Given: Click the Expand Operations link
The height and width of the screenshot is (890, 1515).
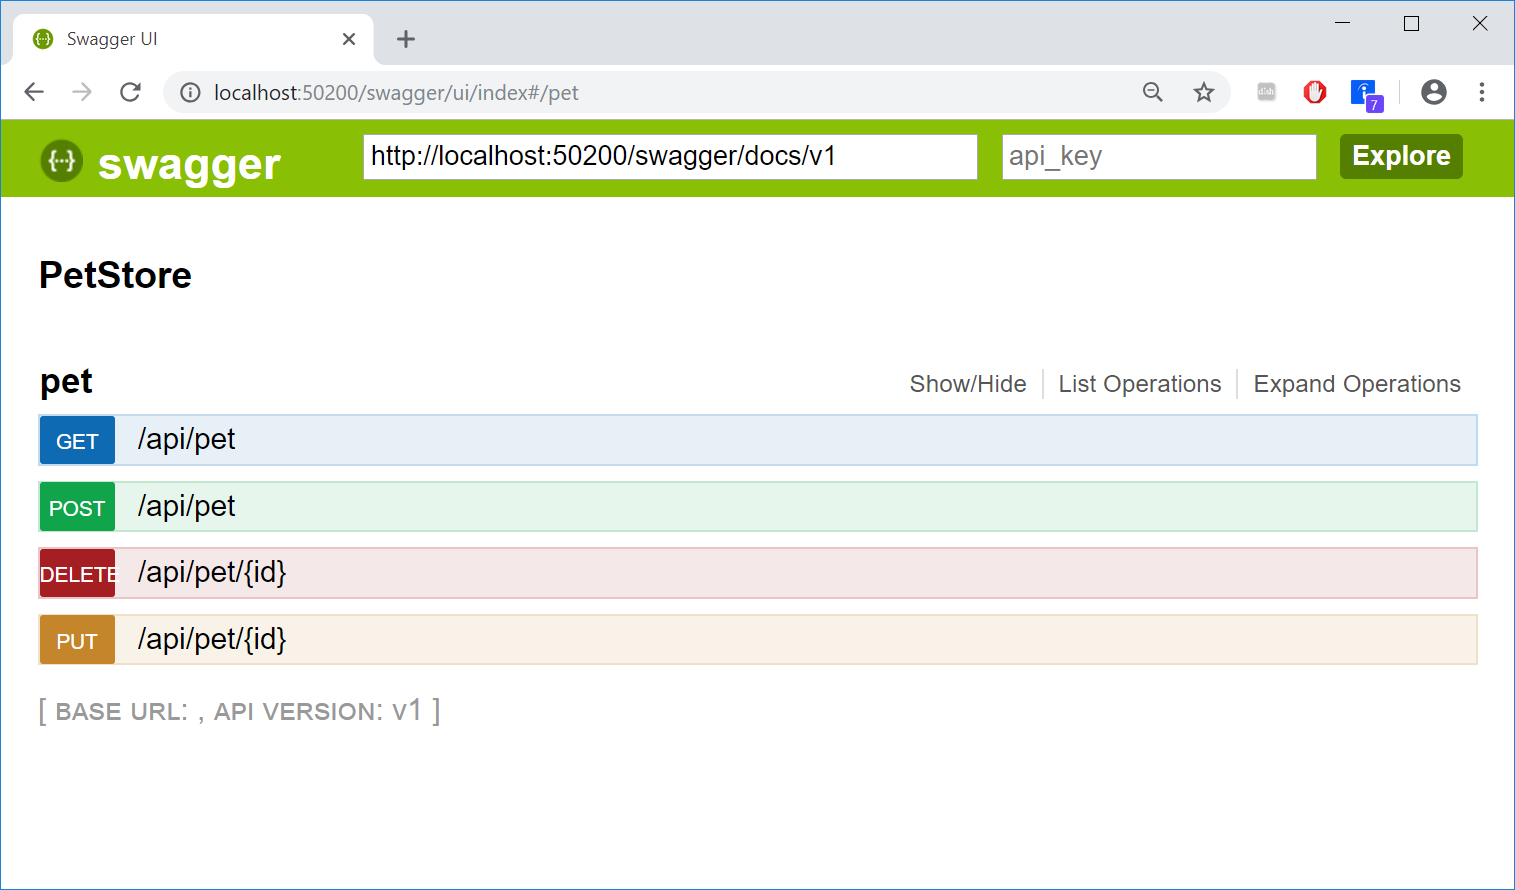Looking at the screenshot, I should (x=1356, y=384).
